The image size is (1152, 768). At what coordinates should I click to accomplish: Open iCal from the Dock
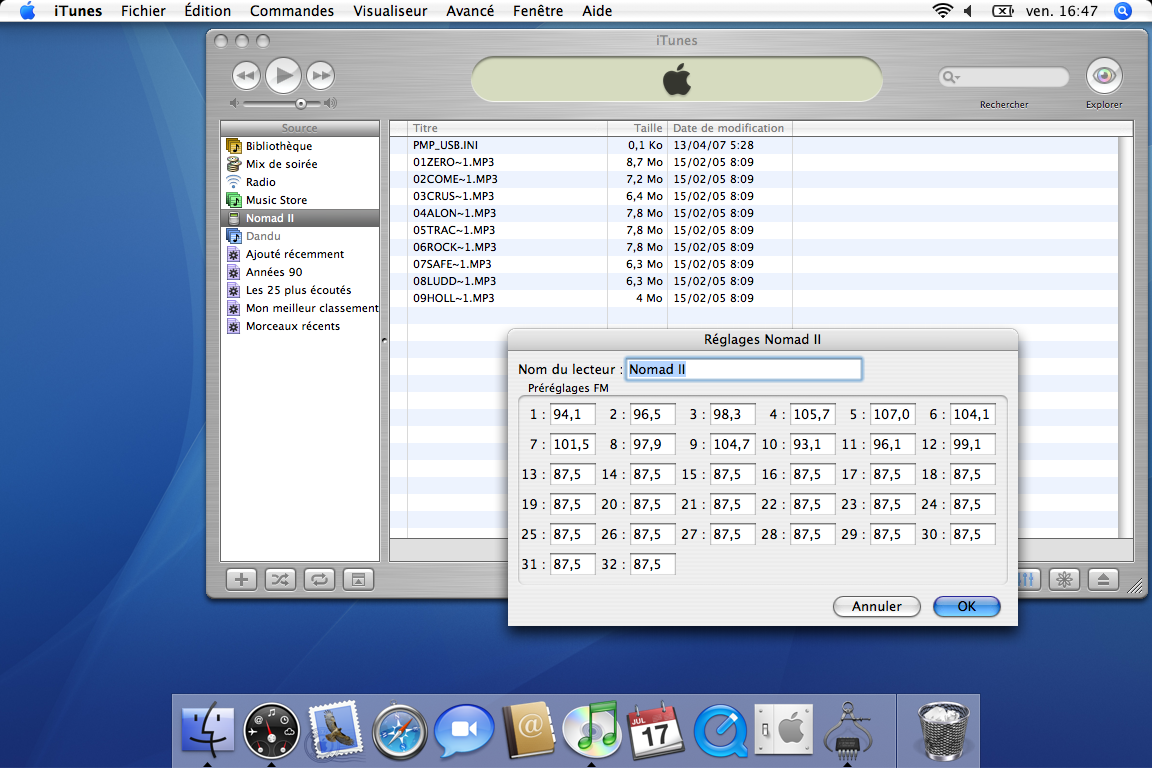tap(655, 730)
